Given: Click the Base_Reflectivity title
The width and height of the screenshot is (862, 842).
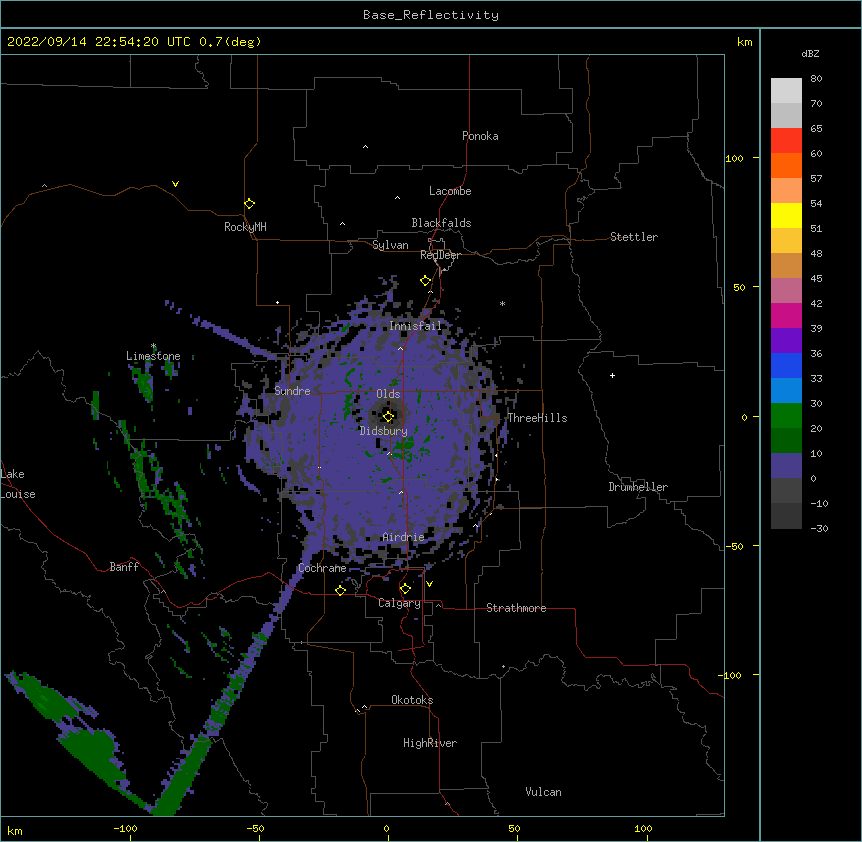Looking at the screenshot, I should tap(431, 15).
